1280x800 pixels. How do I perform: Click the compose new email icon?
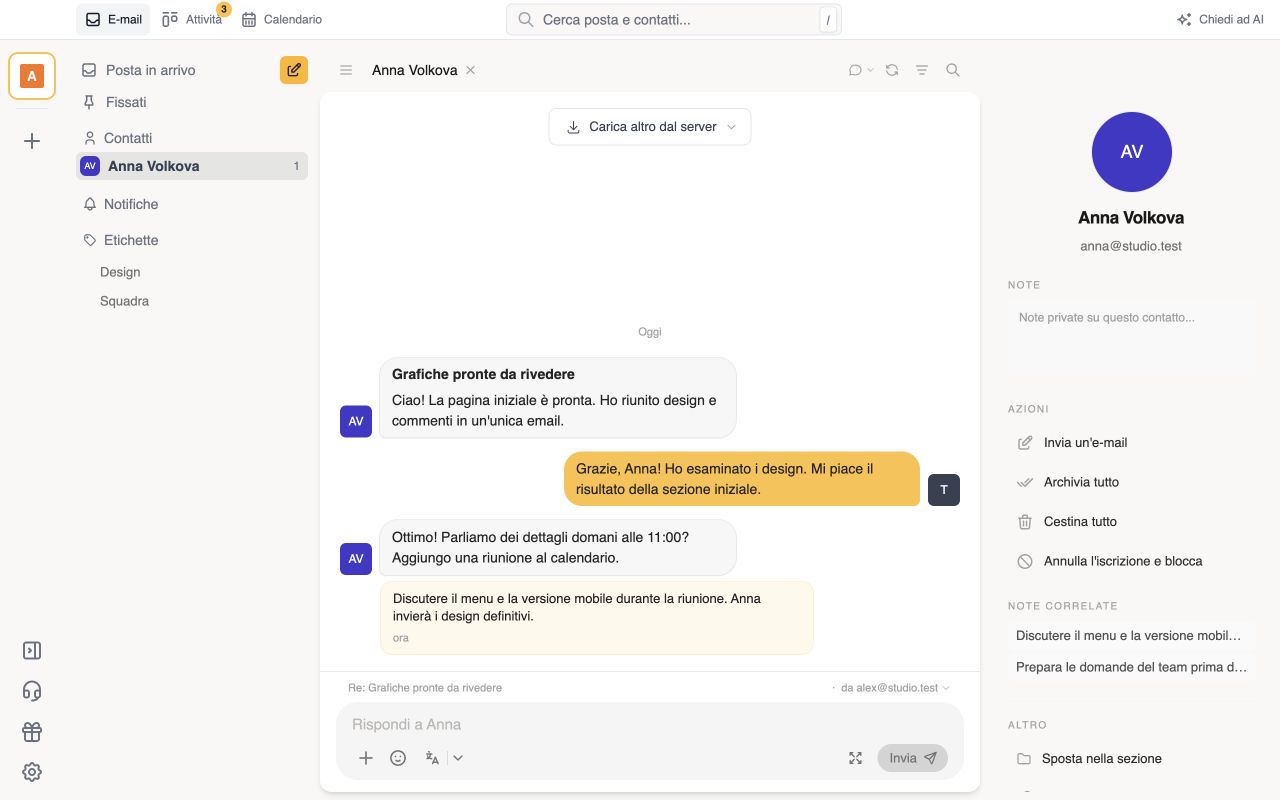tap(294, 70)
